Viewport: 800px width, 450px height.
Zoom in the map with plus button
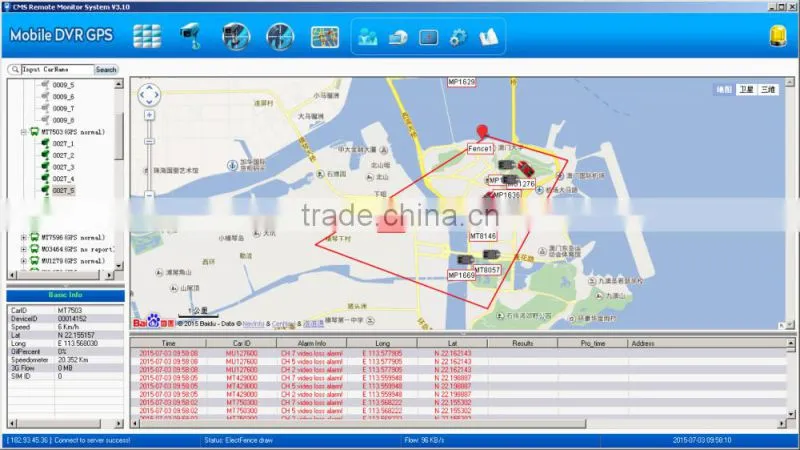[149, 115]
